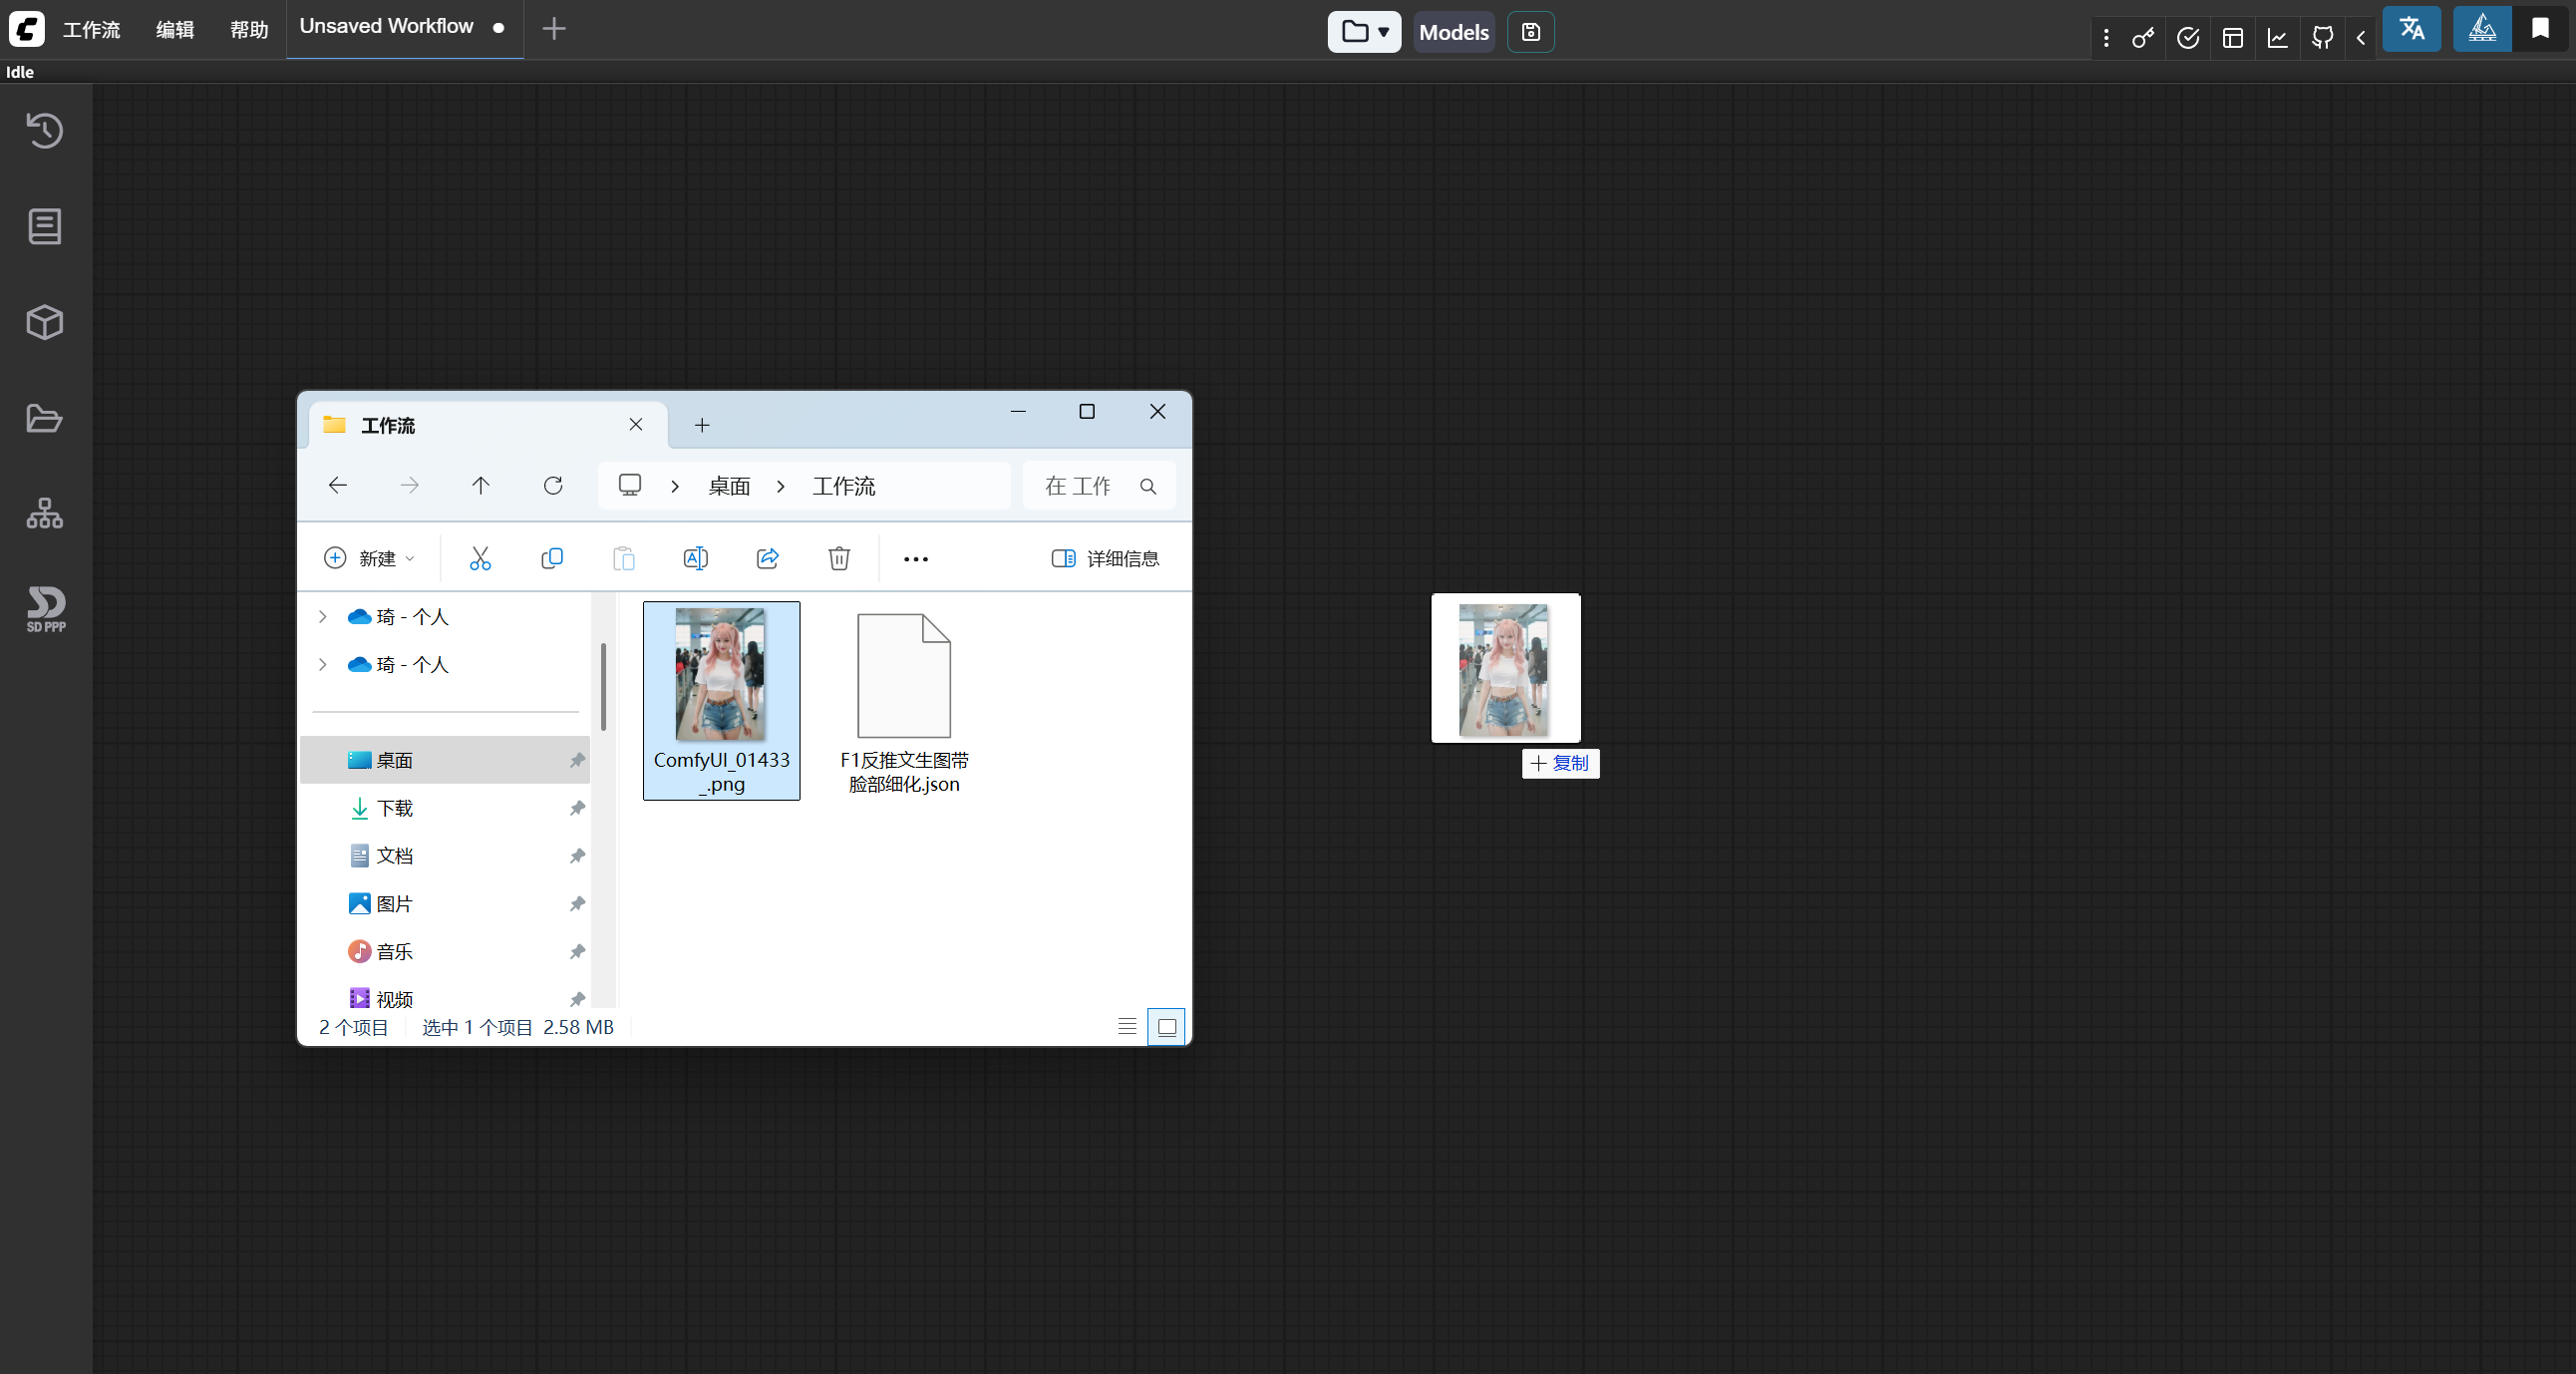Open the workflows folder sidebar icon

(x=45, y=418)
